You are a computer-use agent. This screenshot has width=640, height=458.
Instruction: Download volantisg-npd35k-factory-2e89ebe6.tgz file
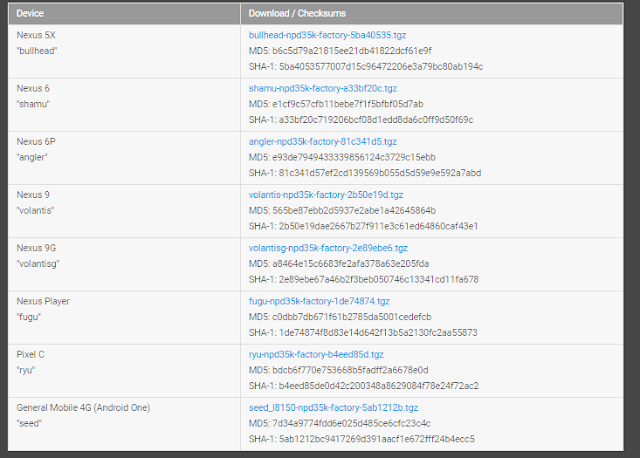click(x=328, y=248)
